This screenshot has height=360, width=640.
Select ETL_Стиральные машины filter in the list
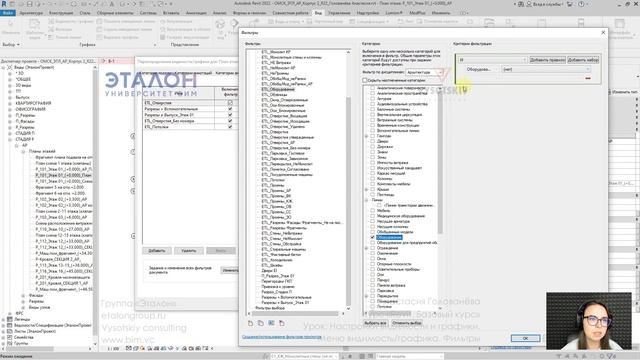click(283, 249)
